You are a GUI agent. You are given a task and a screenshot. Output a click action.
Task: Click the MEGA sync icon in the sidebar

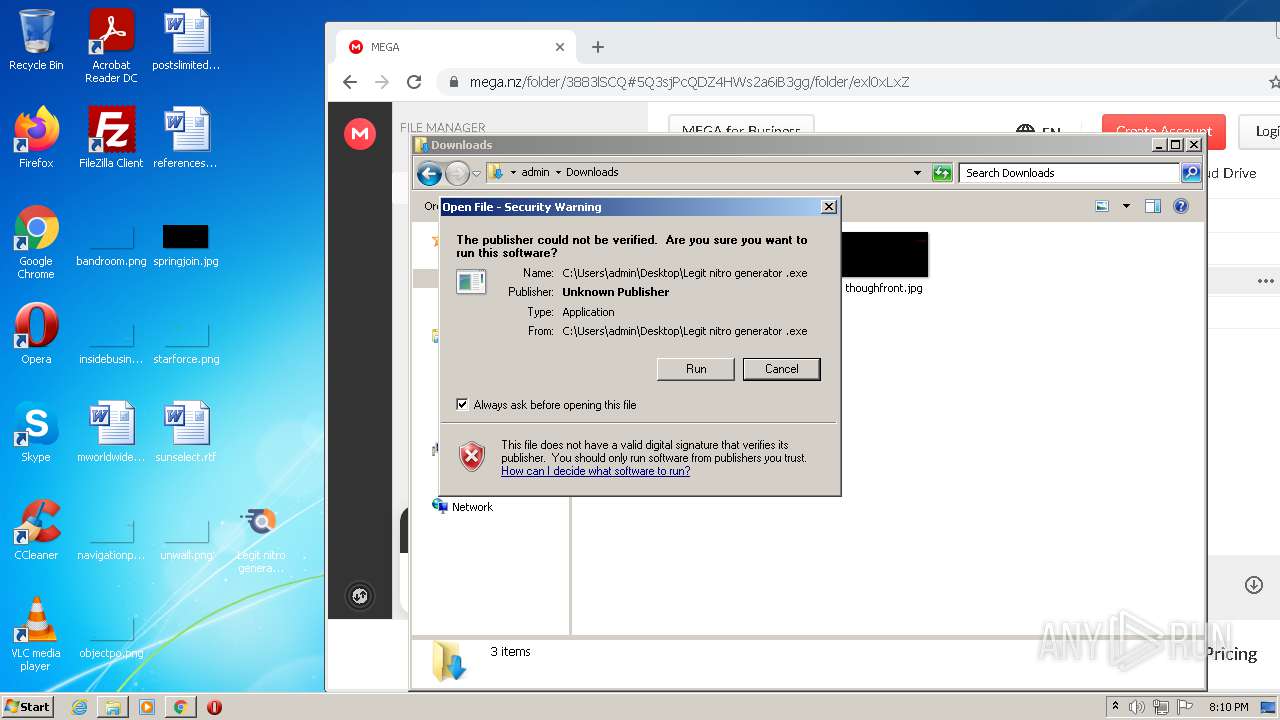coord(360,597)
